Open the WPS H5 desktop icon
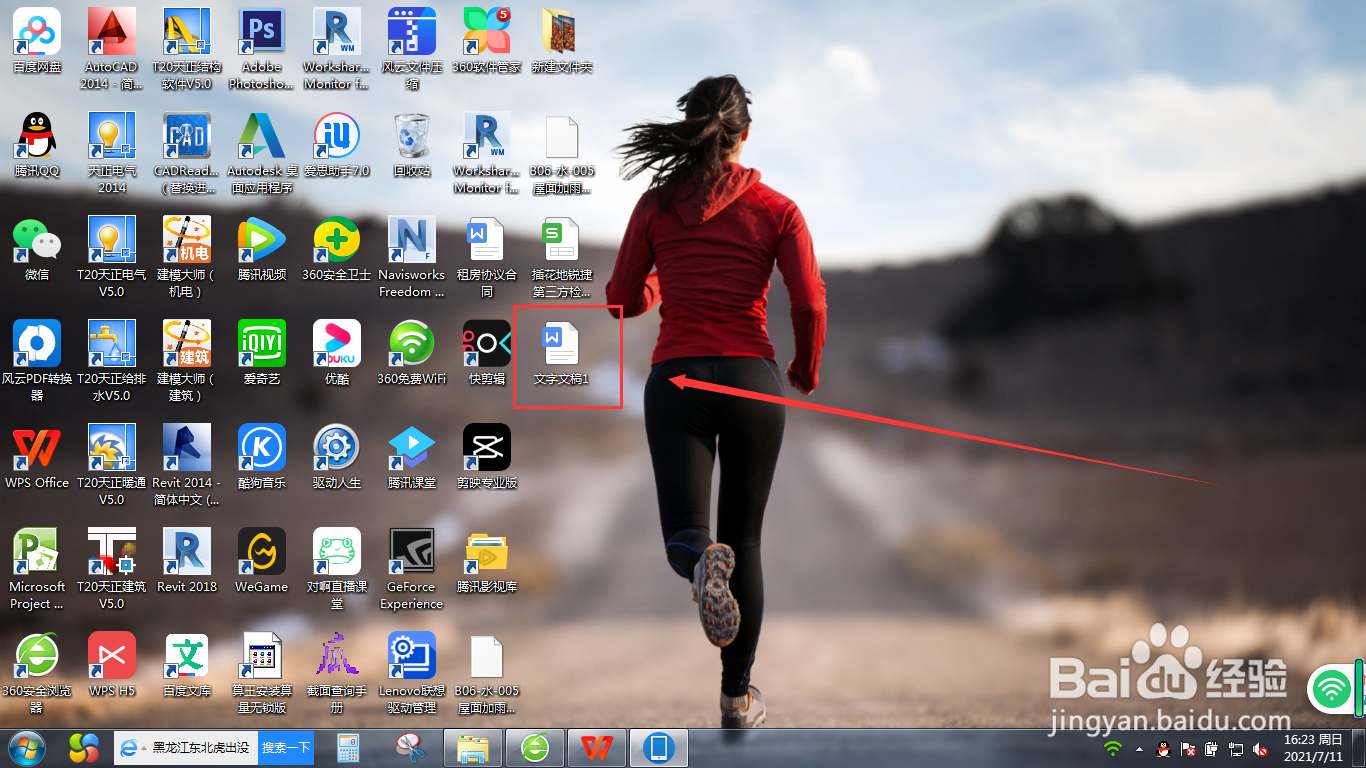Viewport: 1366px width, 768px height. tap(112, 665)
